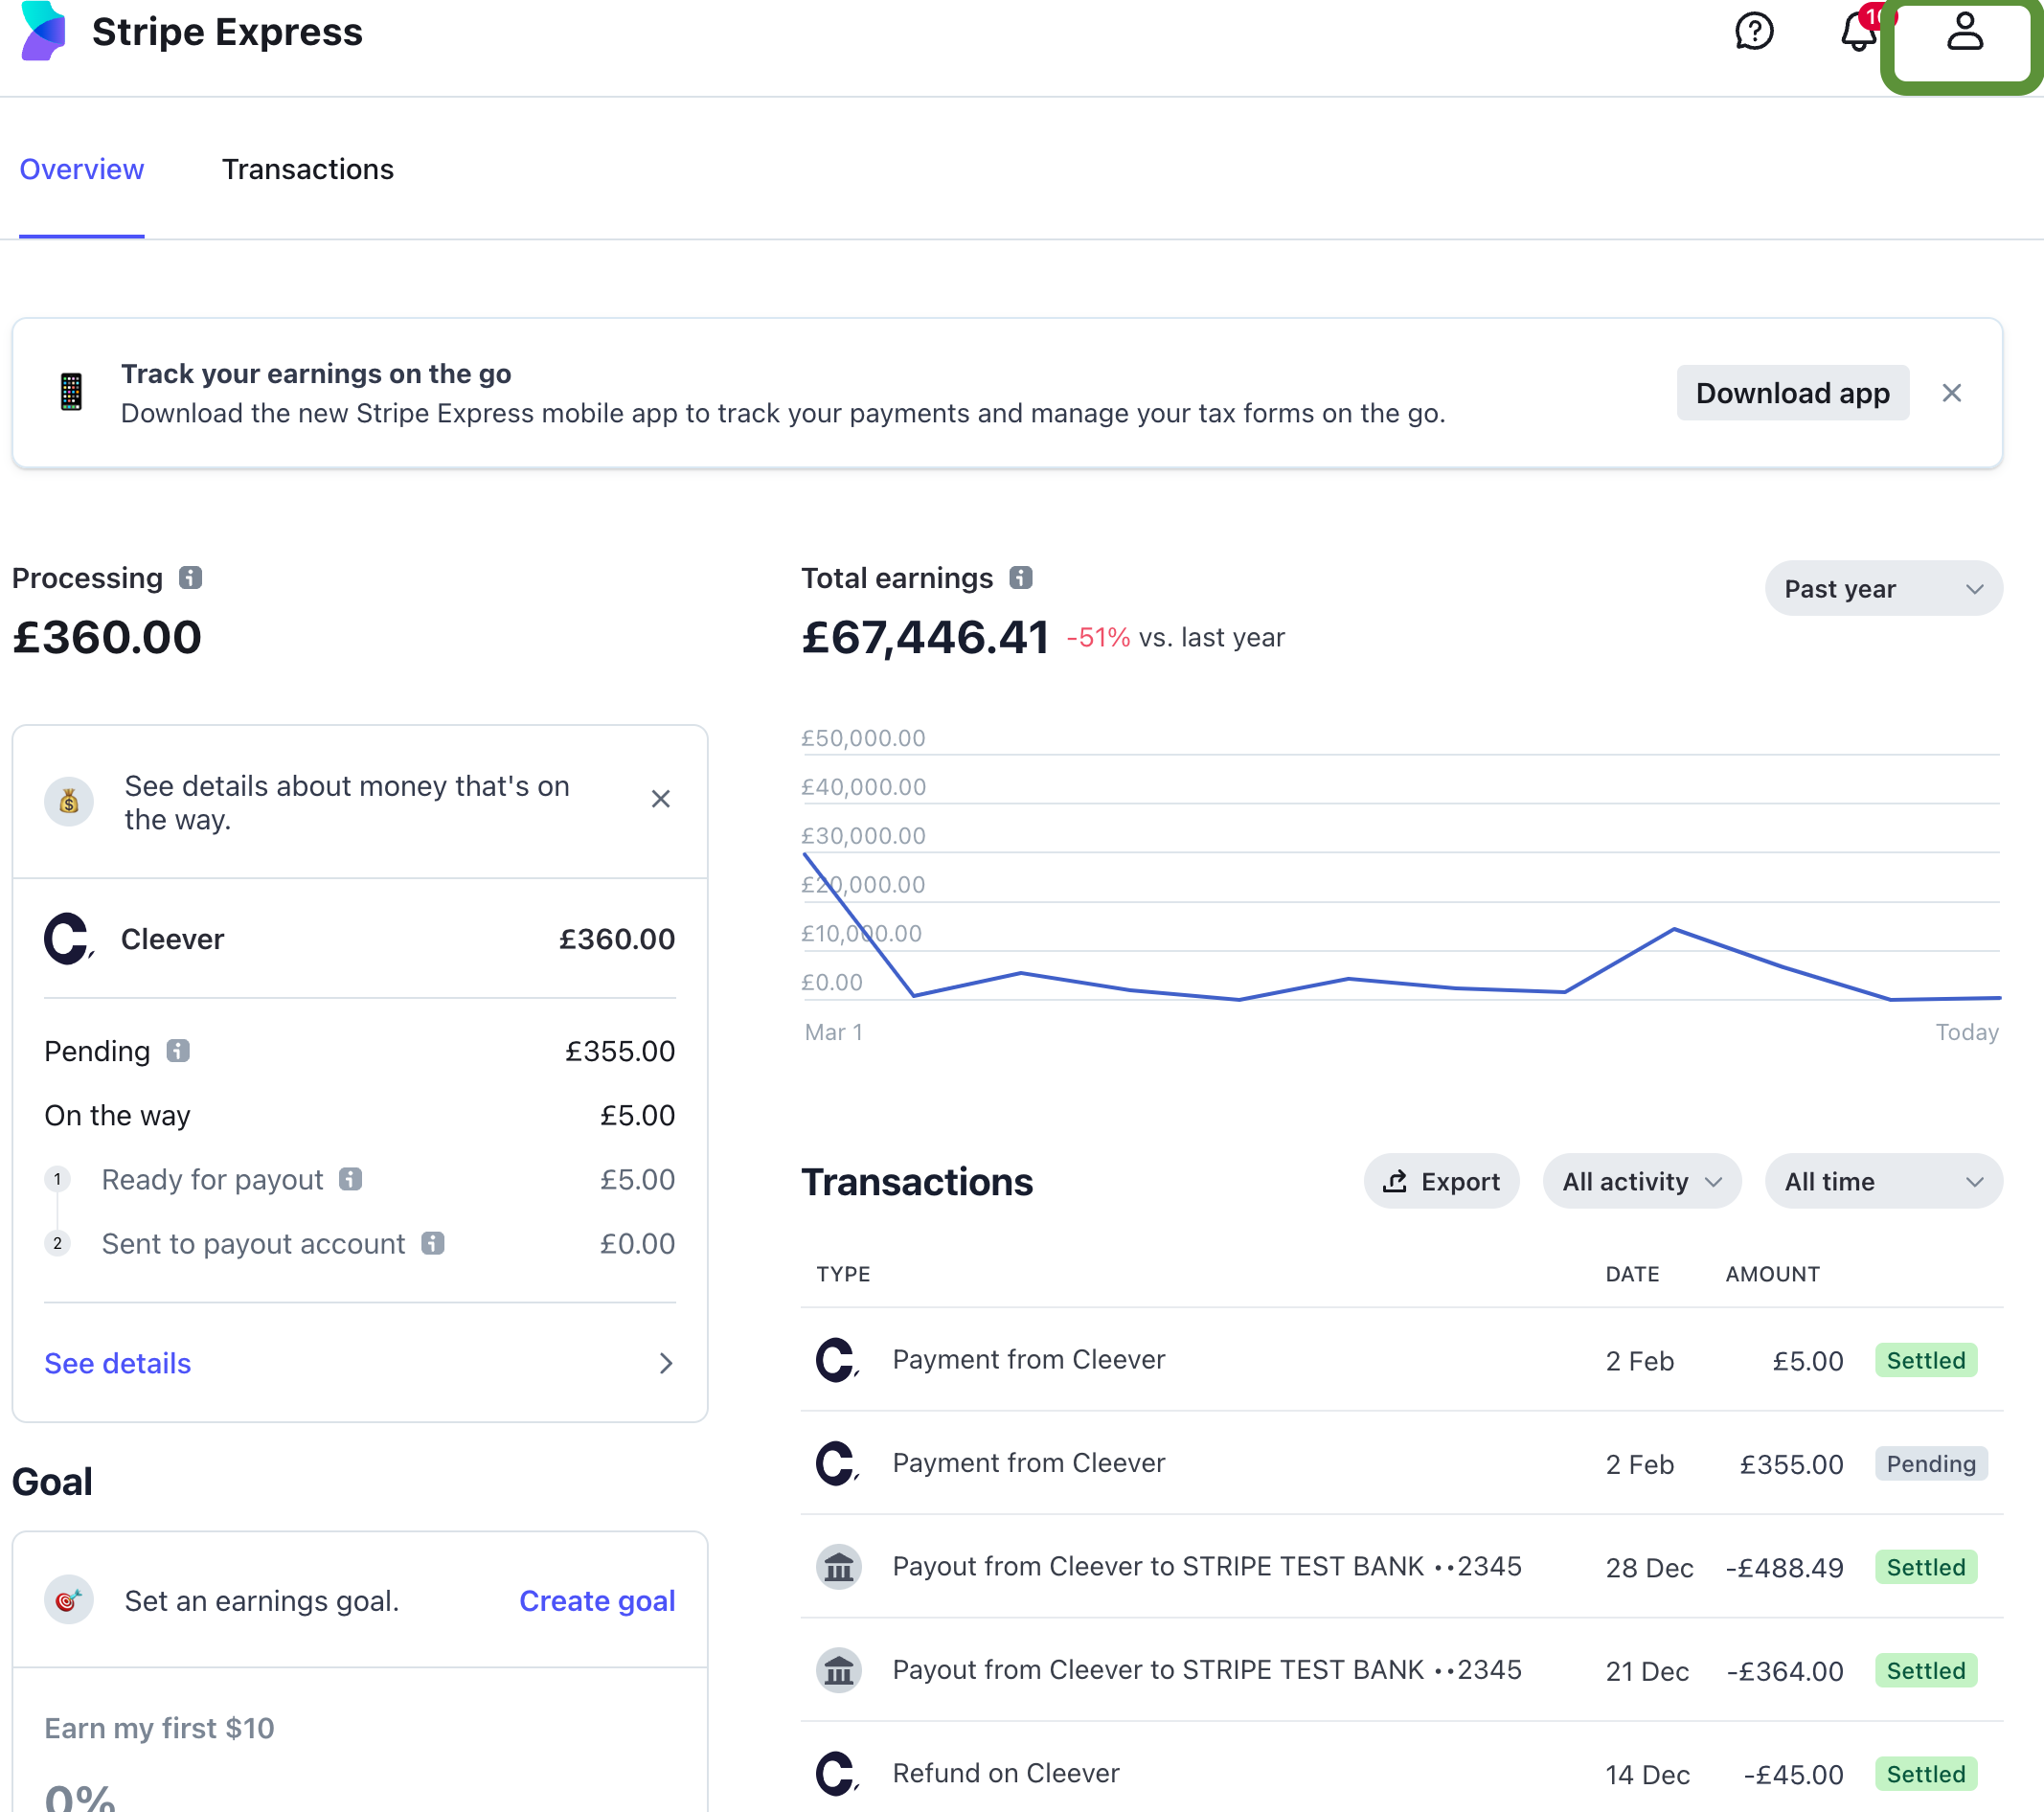2044x1812 pixels.
Task: Open the Past year dropdown
Action: 1883,589
